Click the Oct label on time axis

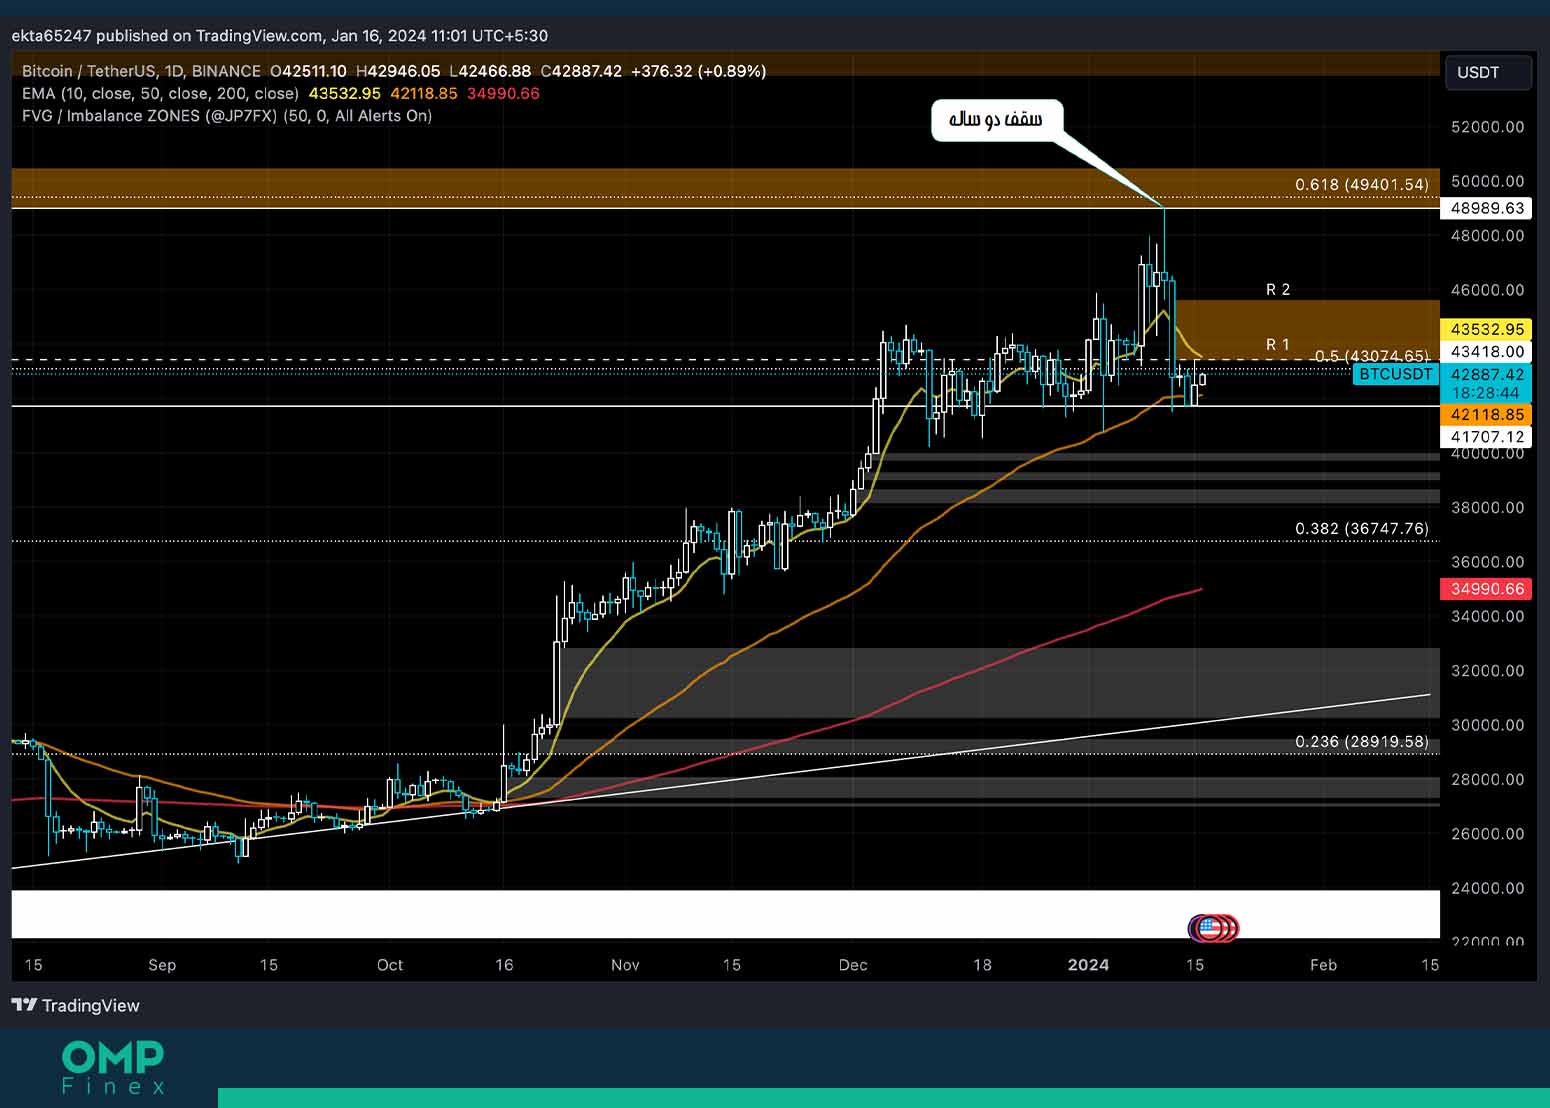point(390,965)
